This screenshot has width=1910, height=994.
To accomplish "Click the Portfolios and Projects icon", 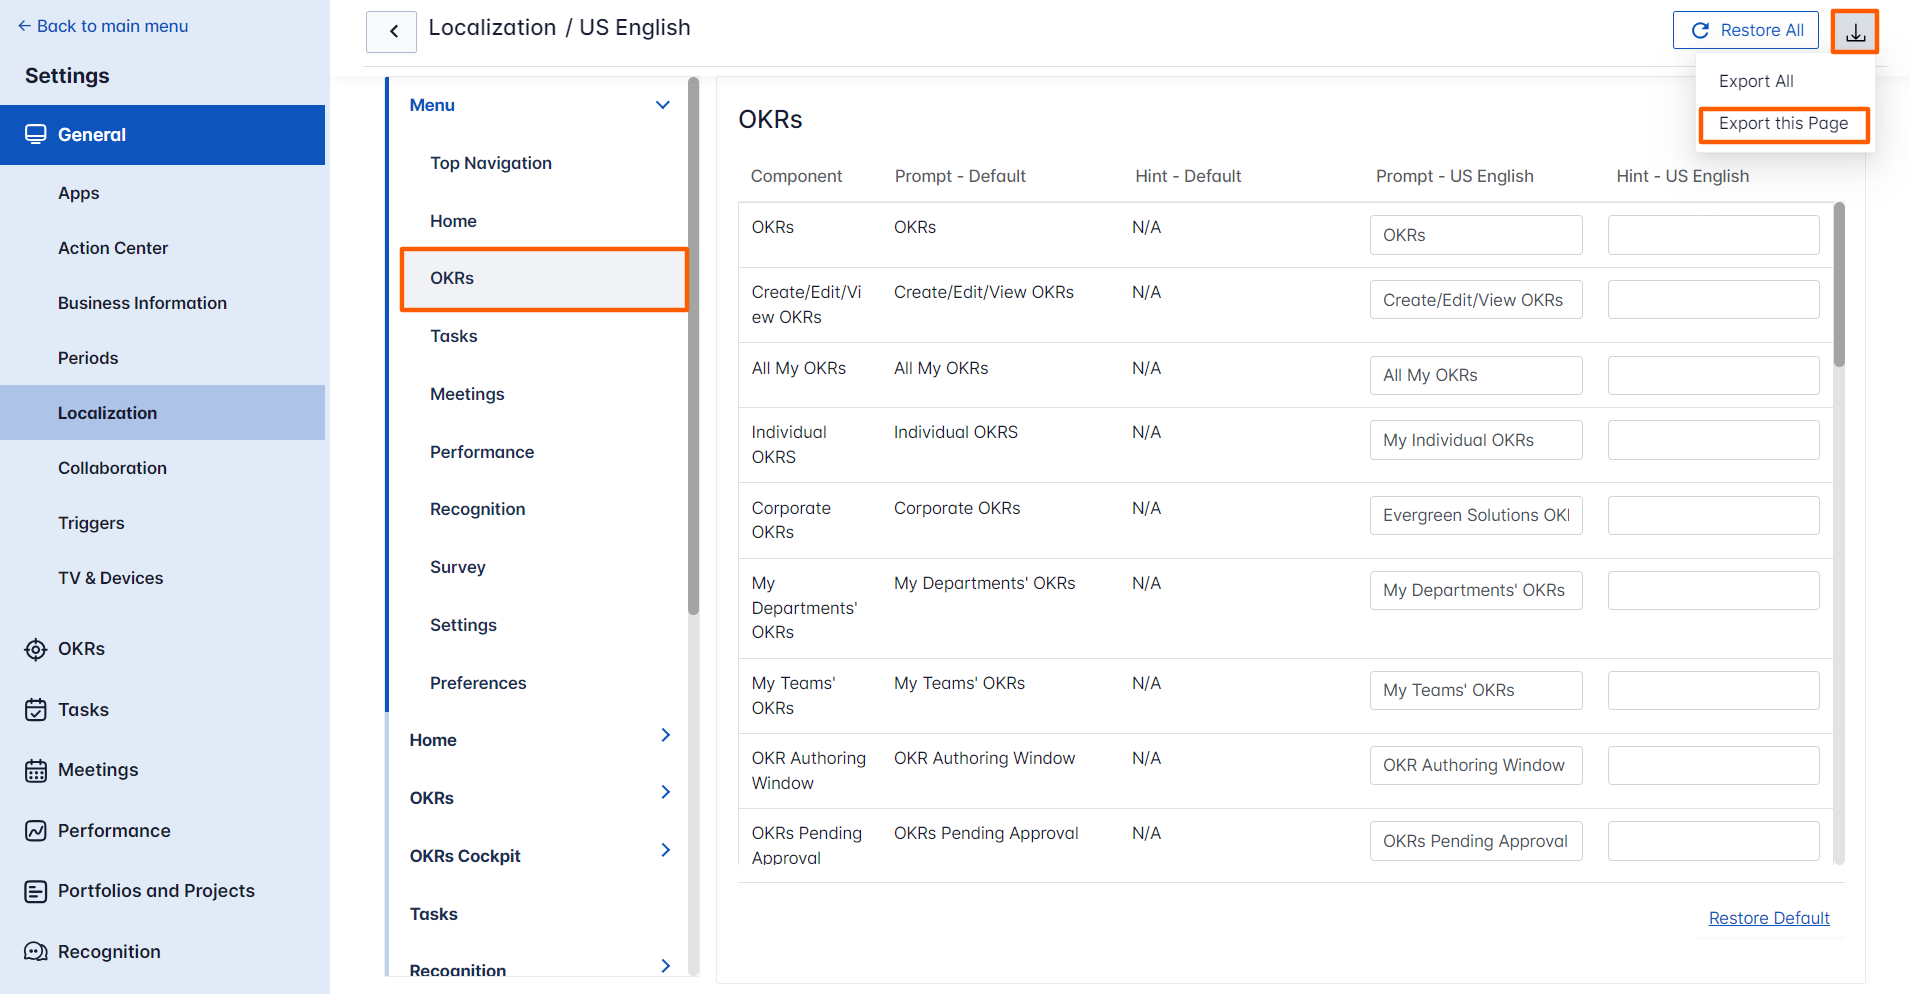I will point(35,890).
